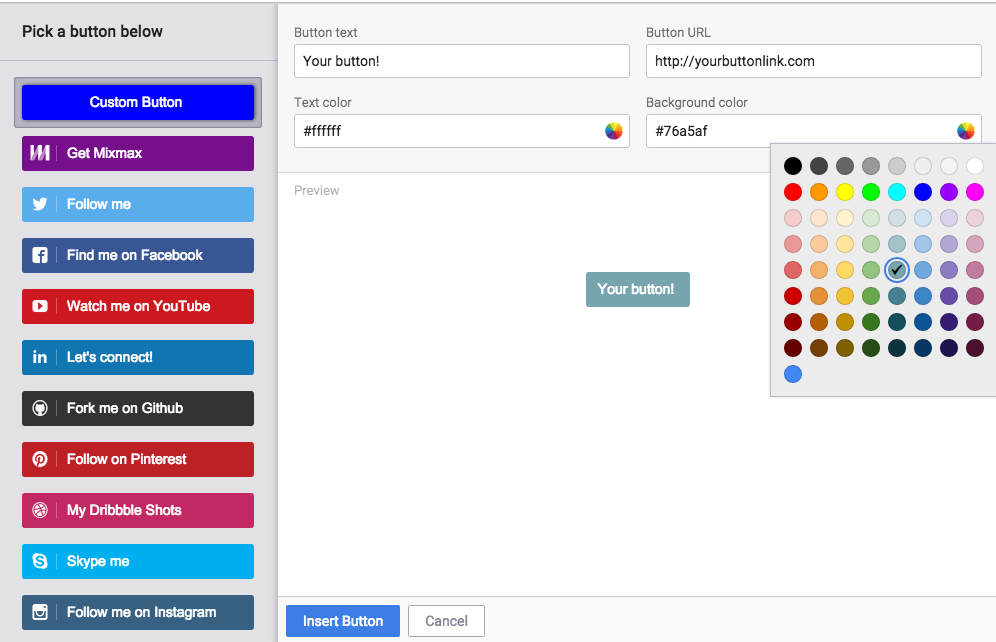Viewport: 996px width, 642px height.
Task: Select the Custom Button option
Action: pyautogui.click(x=138, y=102)
